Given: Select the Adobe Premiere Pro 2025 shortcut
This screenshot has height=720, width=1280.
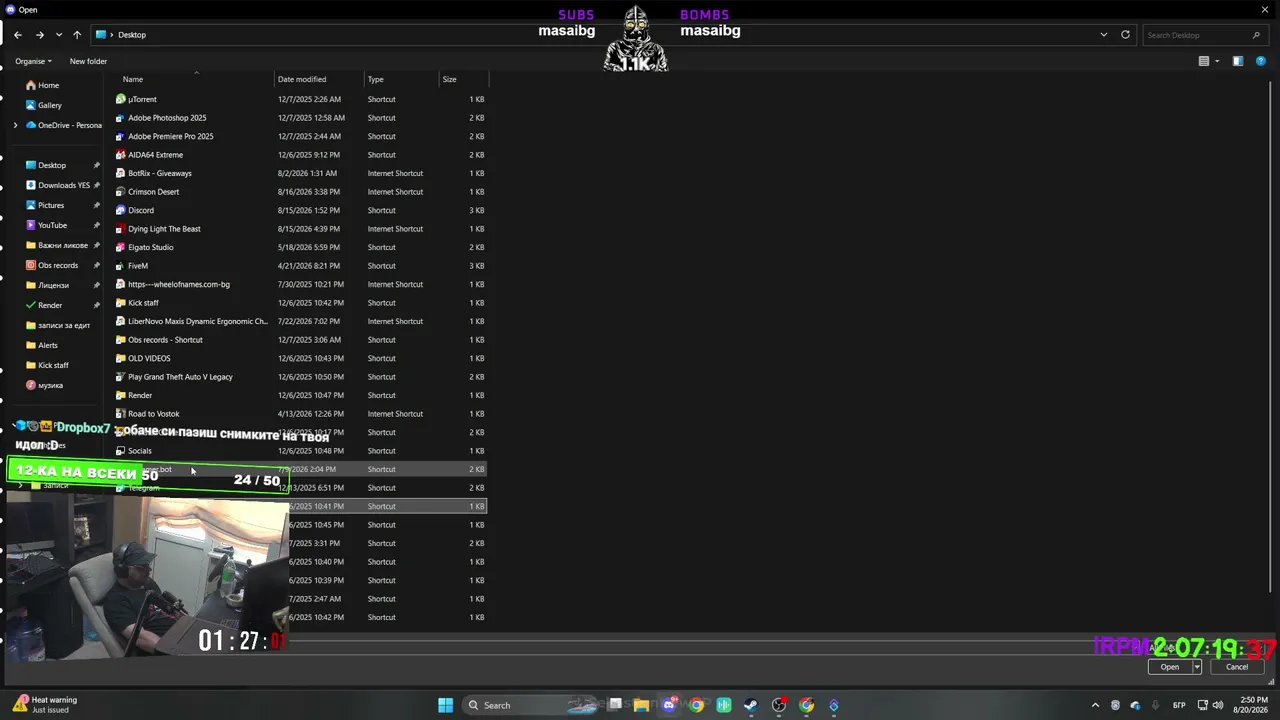Looking at the screenshot, I should point(170,136).
